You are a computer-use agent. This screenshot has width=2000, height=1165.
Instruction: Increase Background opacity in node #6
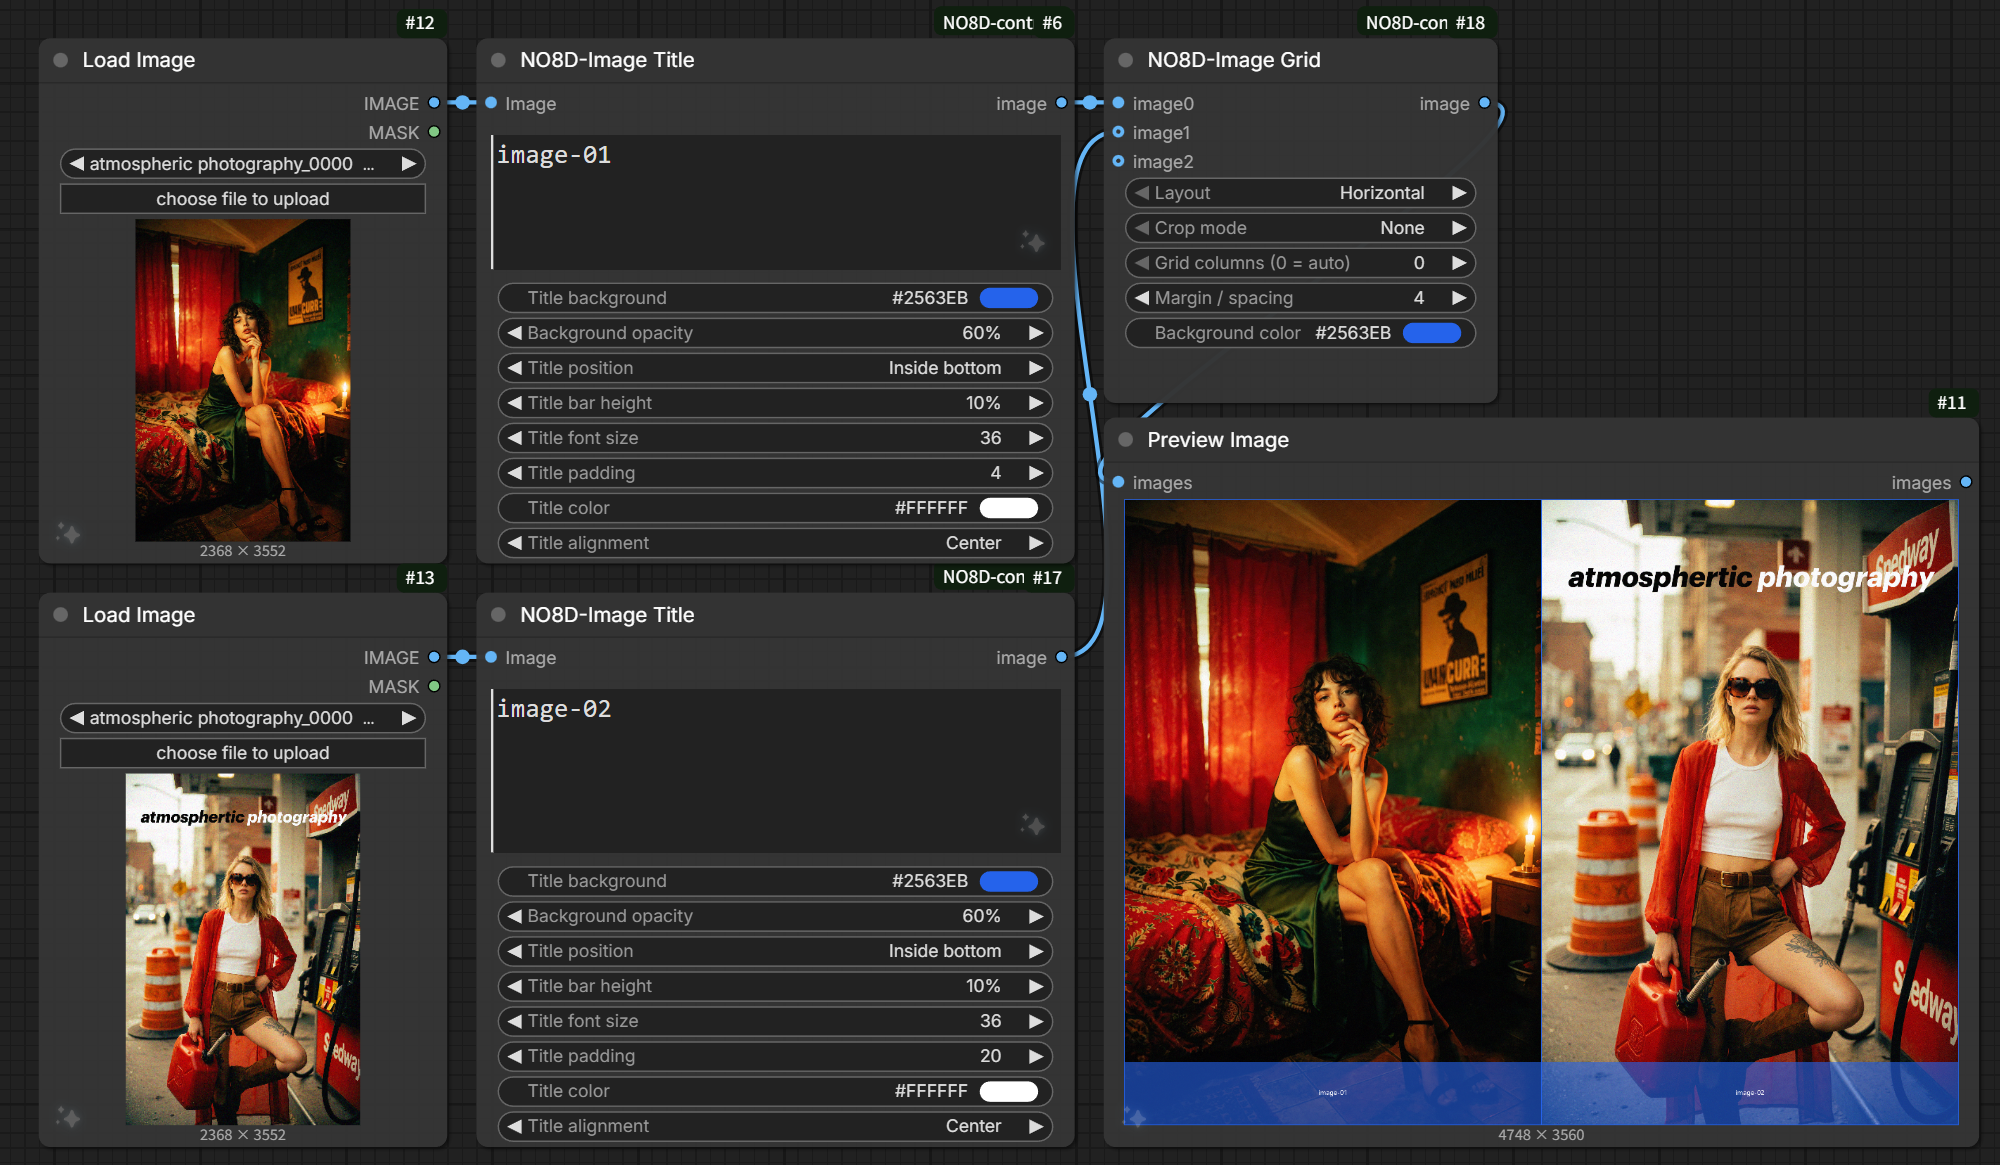coord(1036,333)
